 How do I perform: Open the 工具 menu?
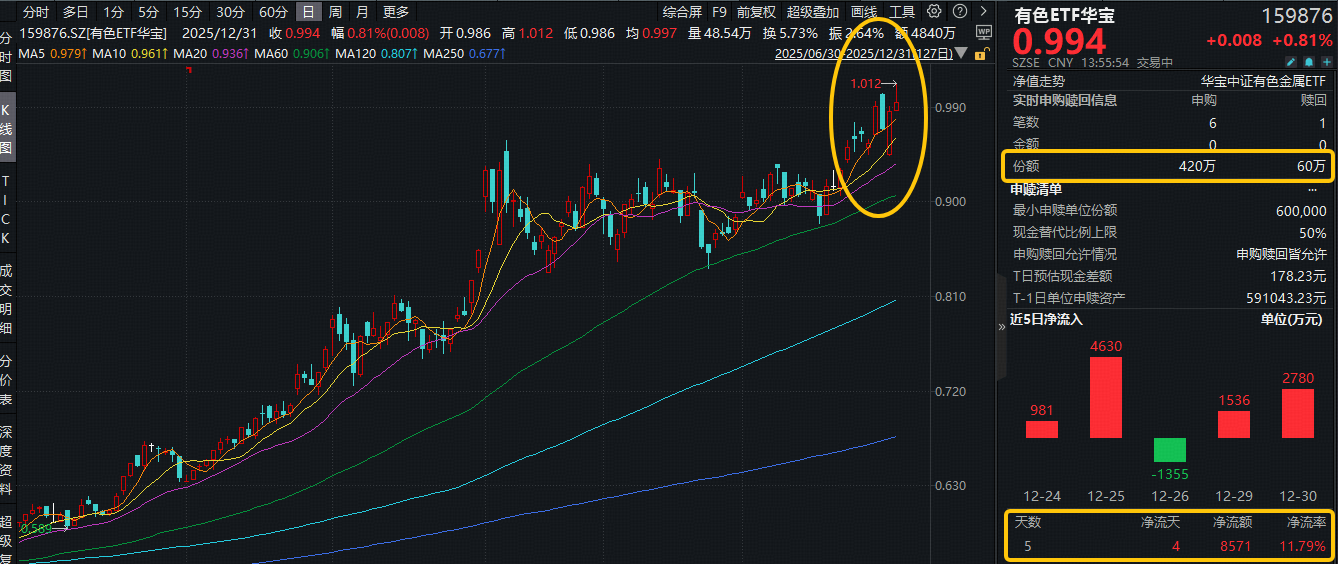(902, 12)
